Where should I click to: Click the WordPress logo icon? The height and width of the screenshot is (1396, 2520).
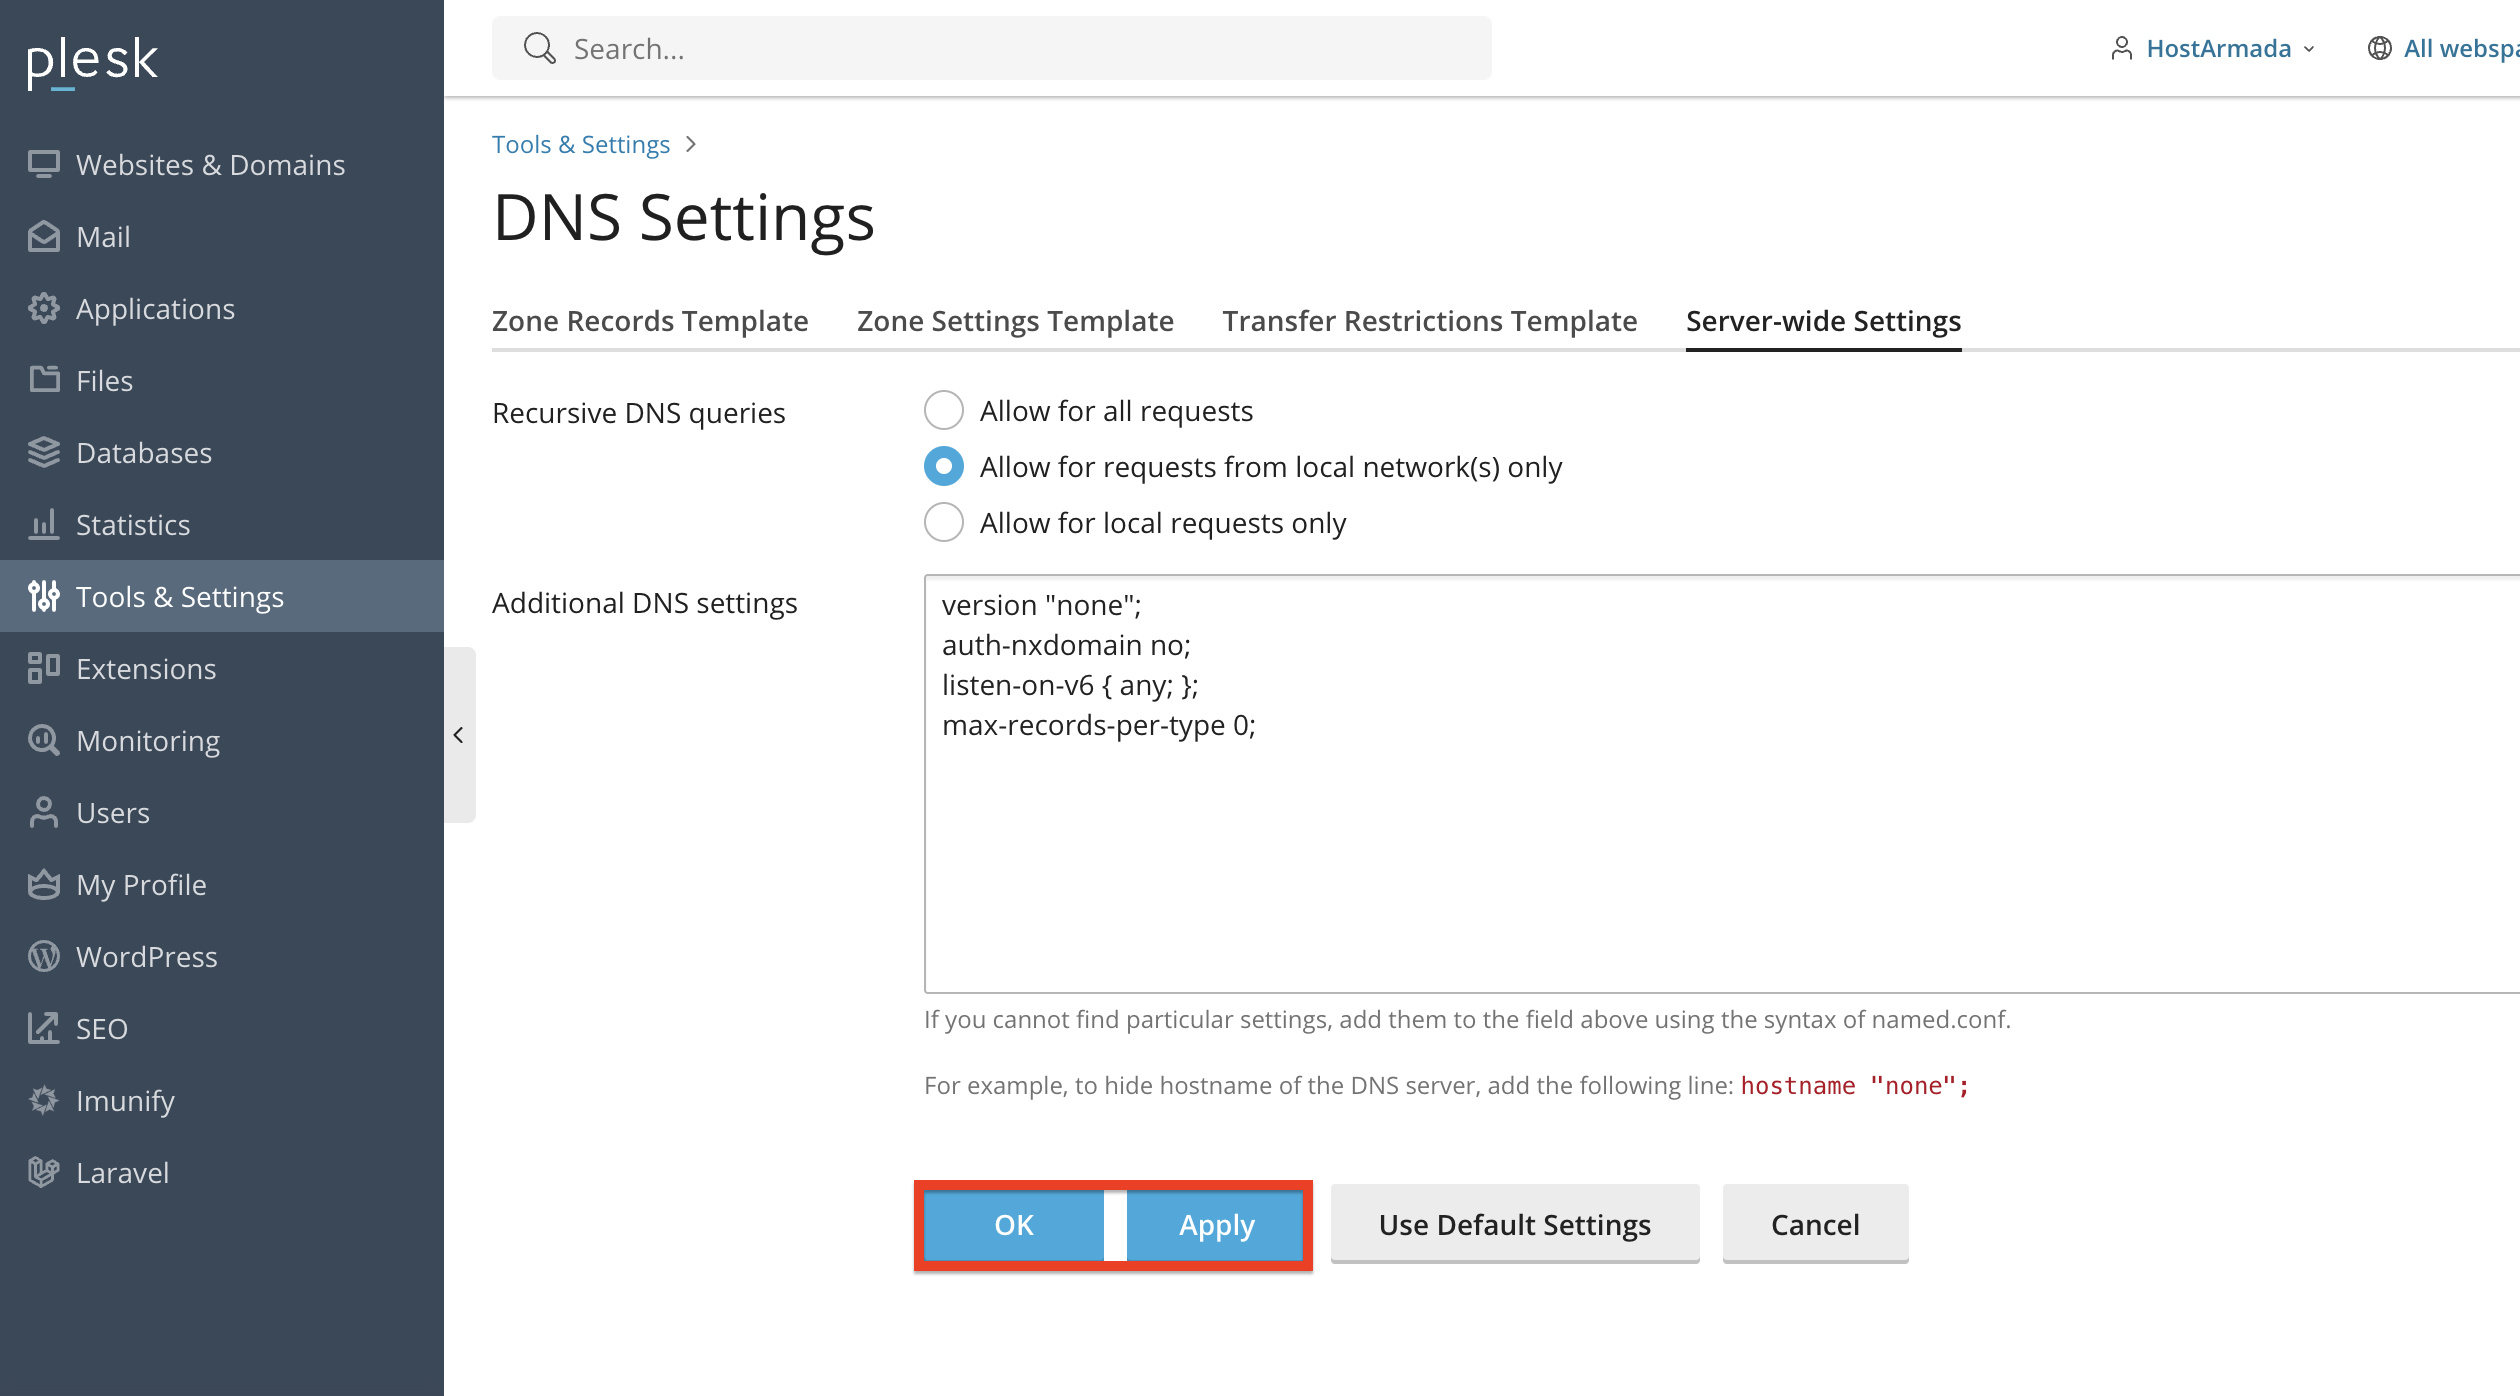[x=43, y=956]
